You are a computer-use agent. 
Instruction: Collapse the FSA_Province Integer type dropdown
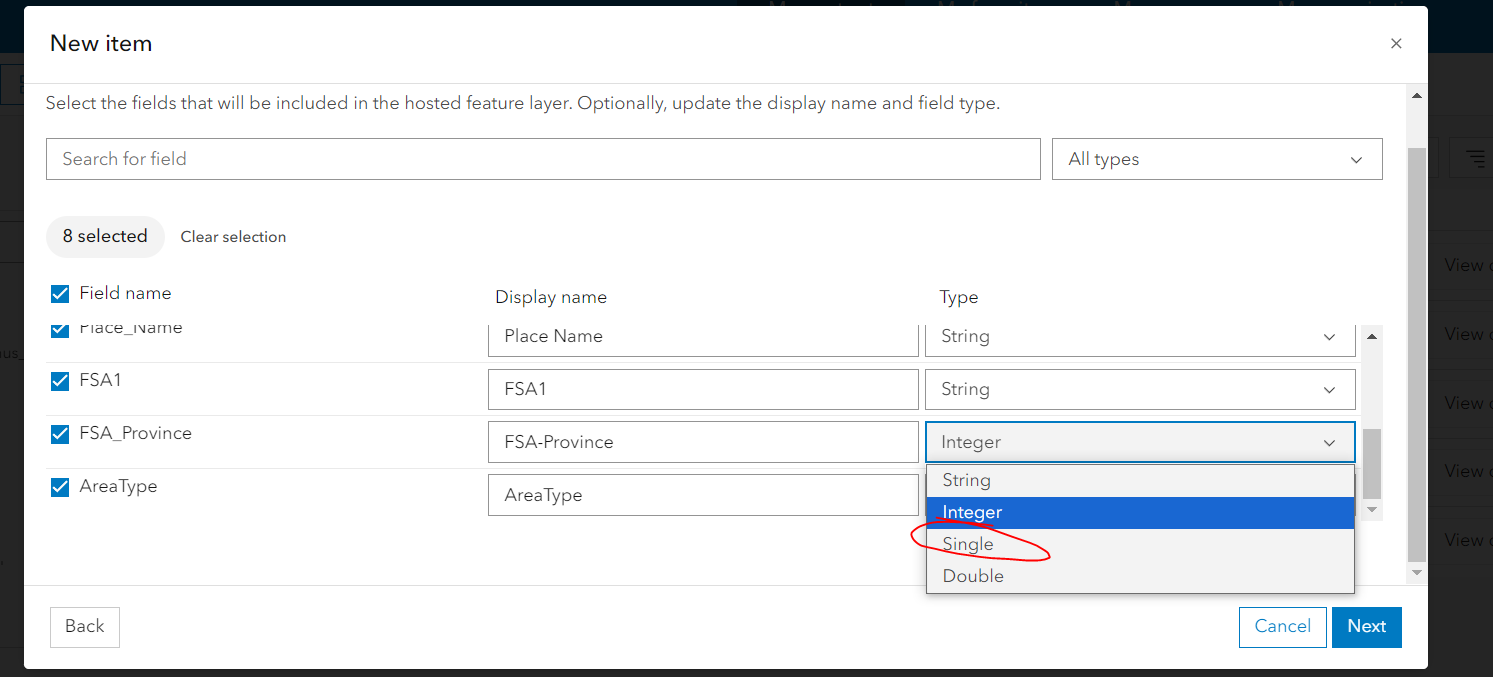pos(1140,442)
